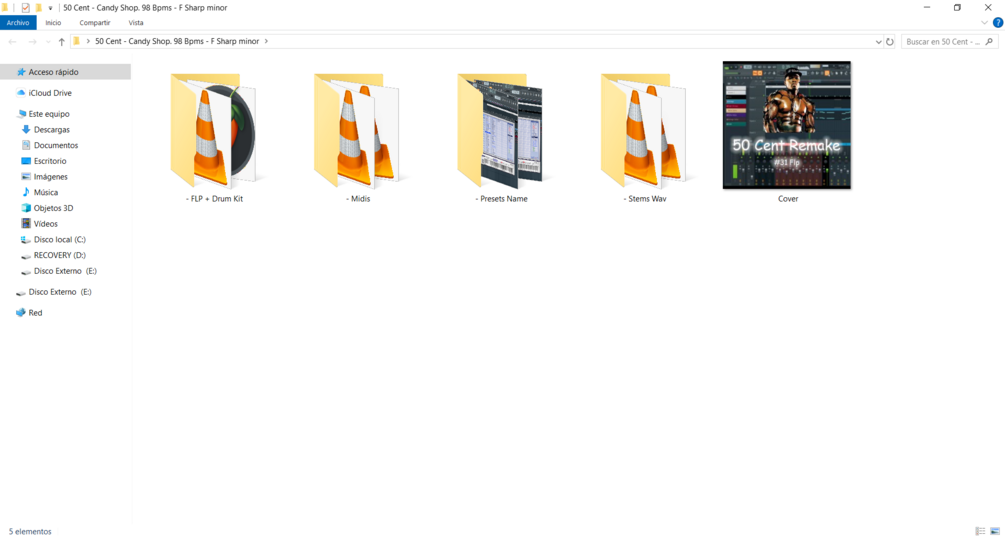Open Música in the navigation pane

[46, 192]
